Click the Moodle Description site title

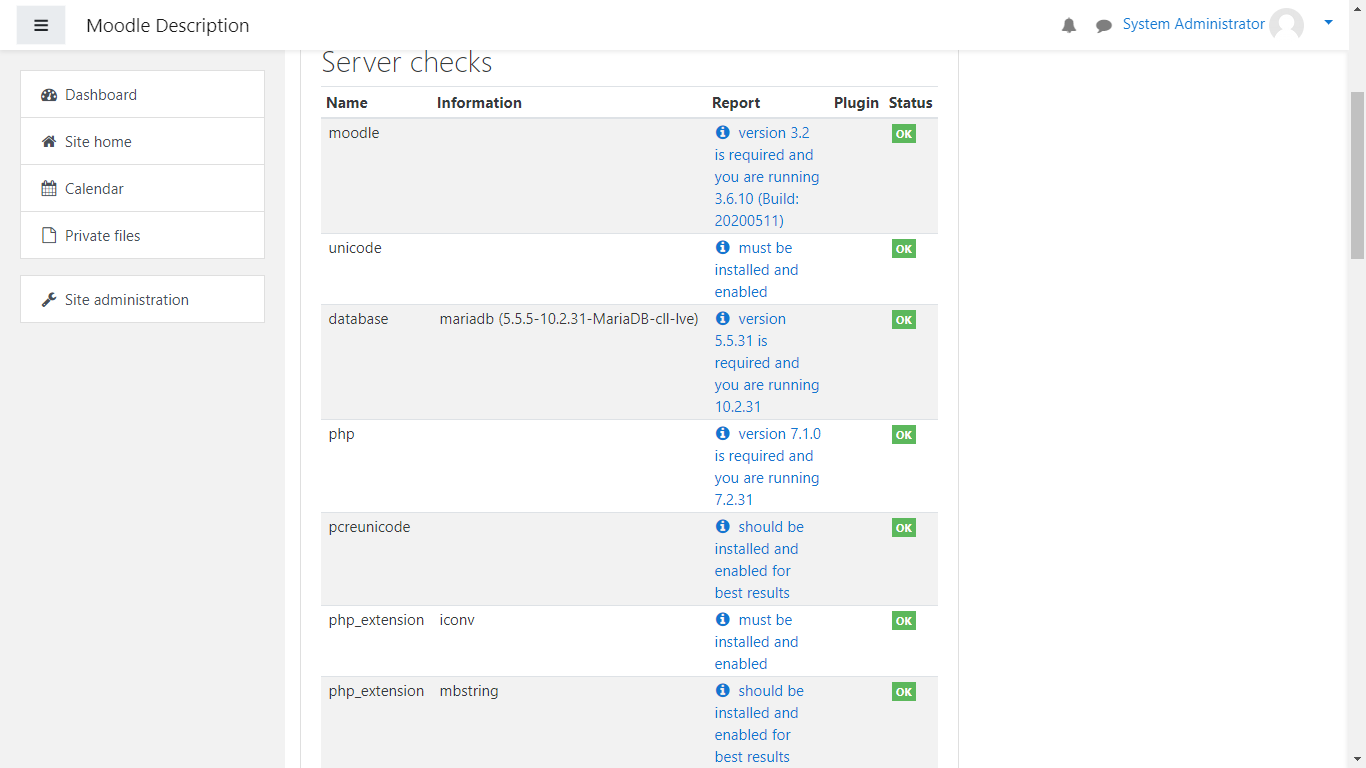tap(168, 26)
